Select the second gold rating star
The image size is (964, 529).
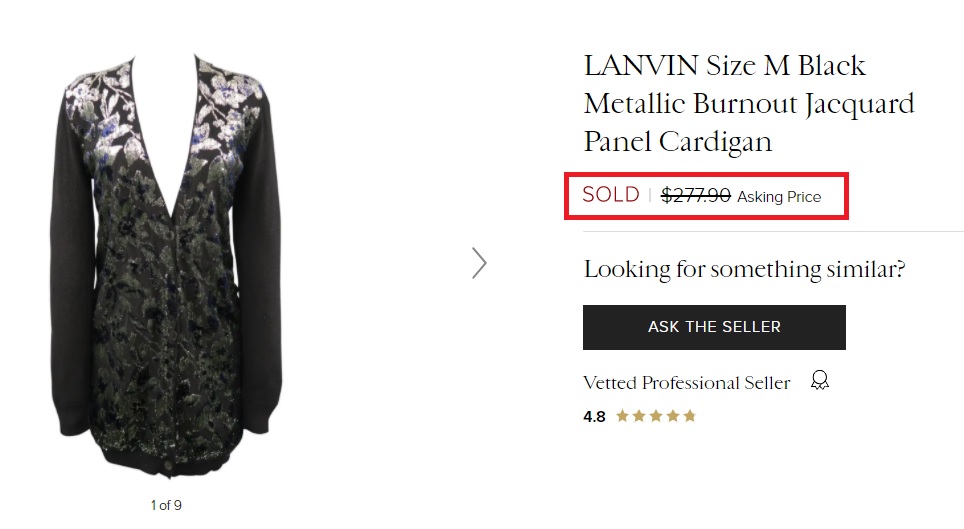coord(639,416)
